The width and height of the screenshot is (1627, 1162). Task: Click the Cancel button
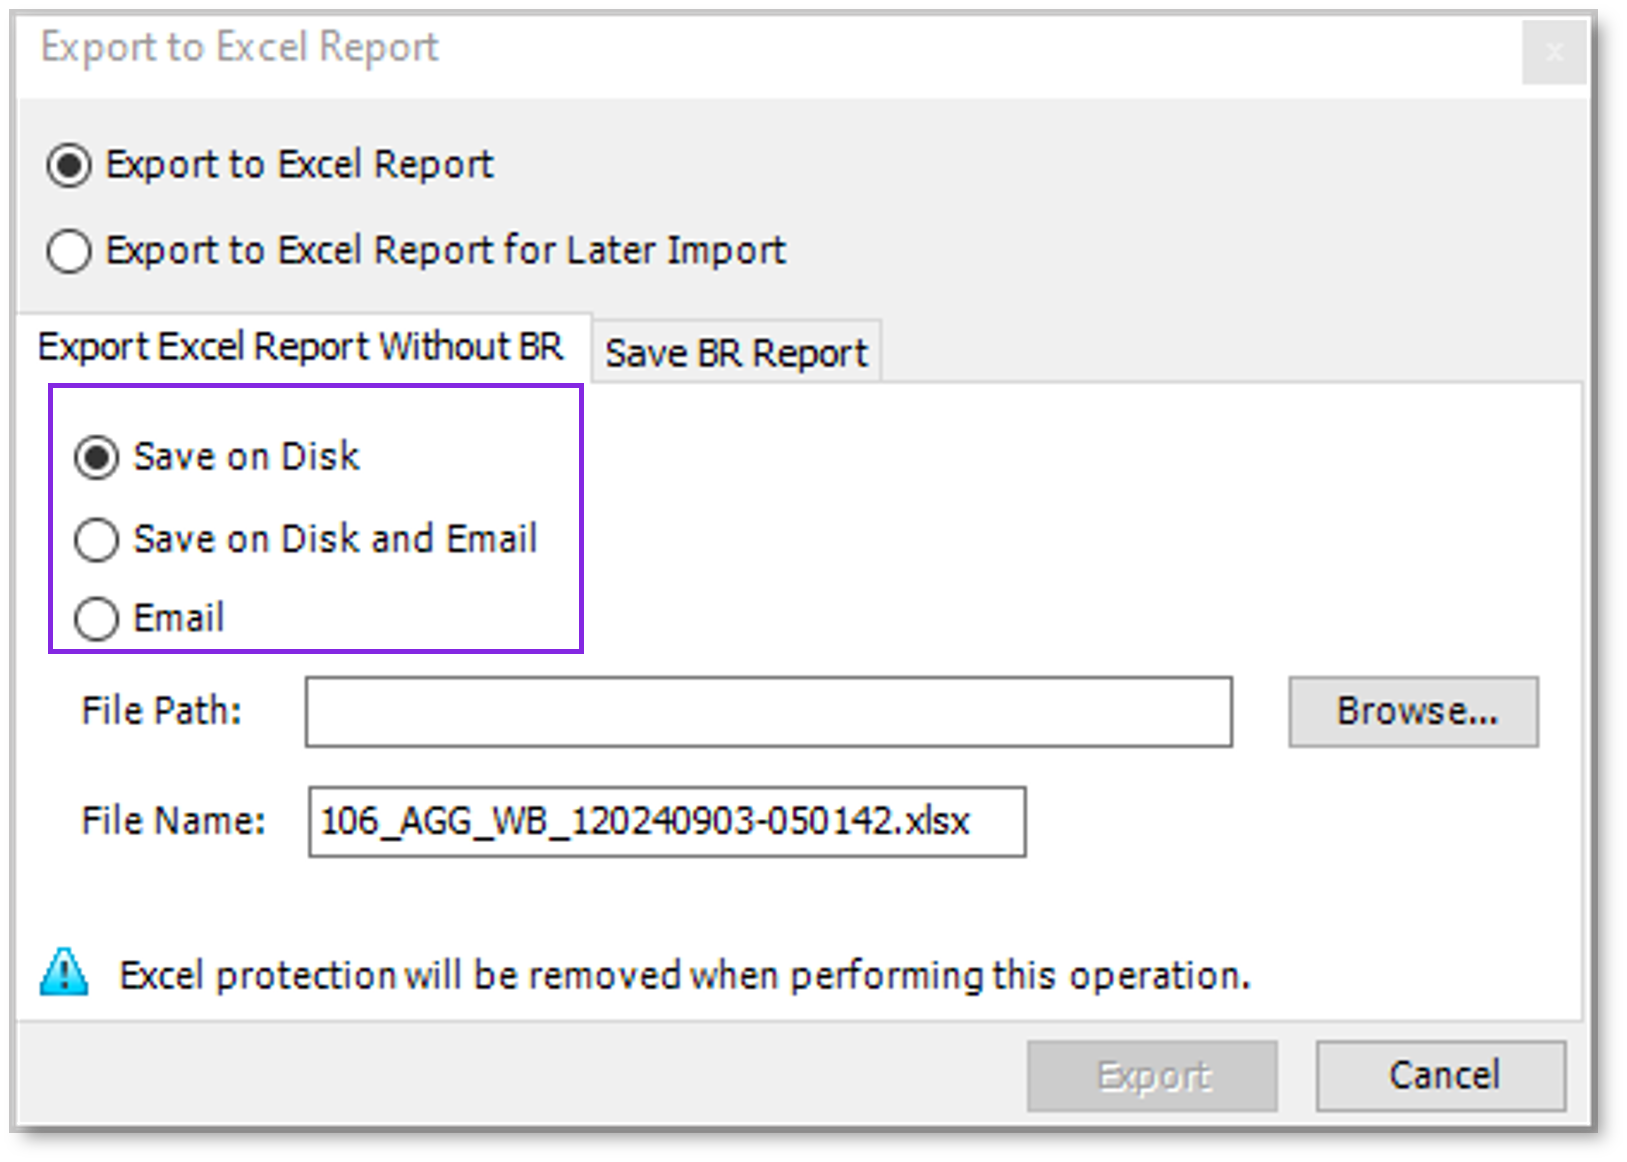tap(1440, 1075)
